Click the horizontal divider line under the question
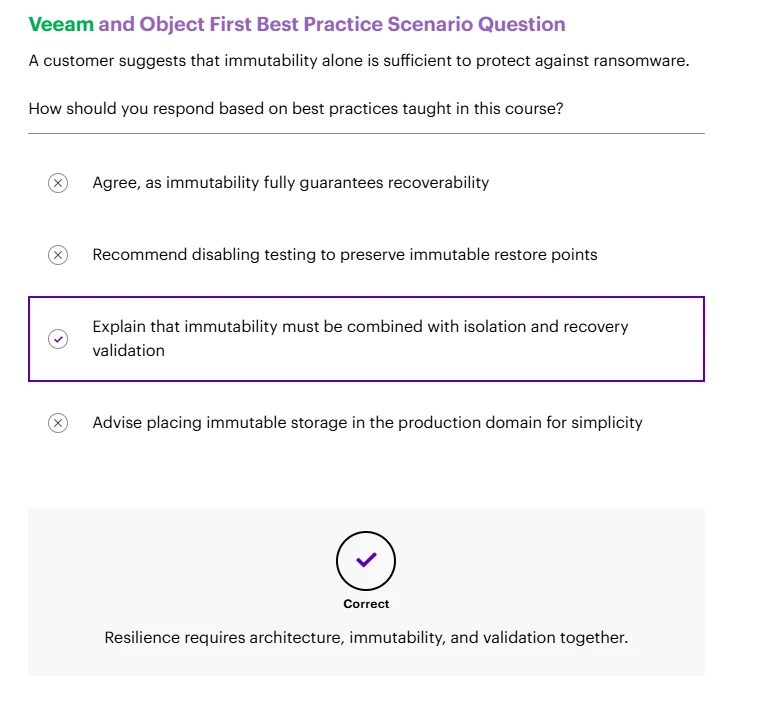Image resolution: width=767 pixels, height=707 pixels. [366, 133]
